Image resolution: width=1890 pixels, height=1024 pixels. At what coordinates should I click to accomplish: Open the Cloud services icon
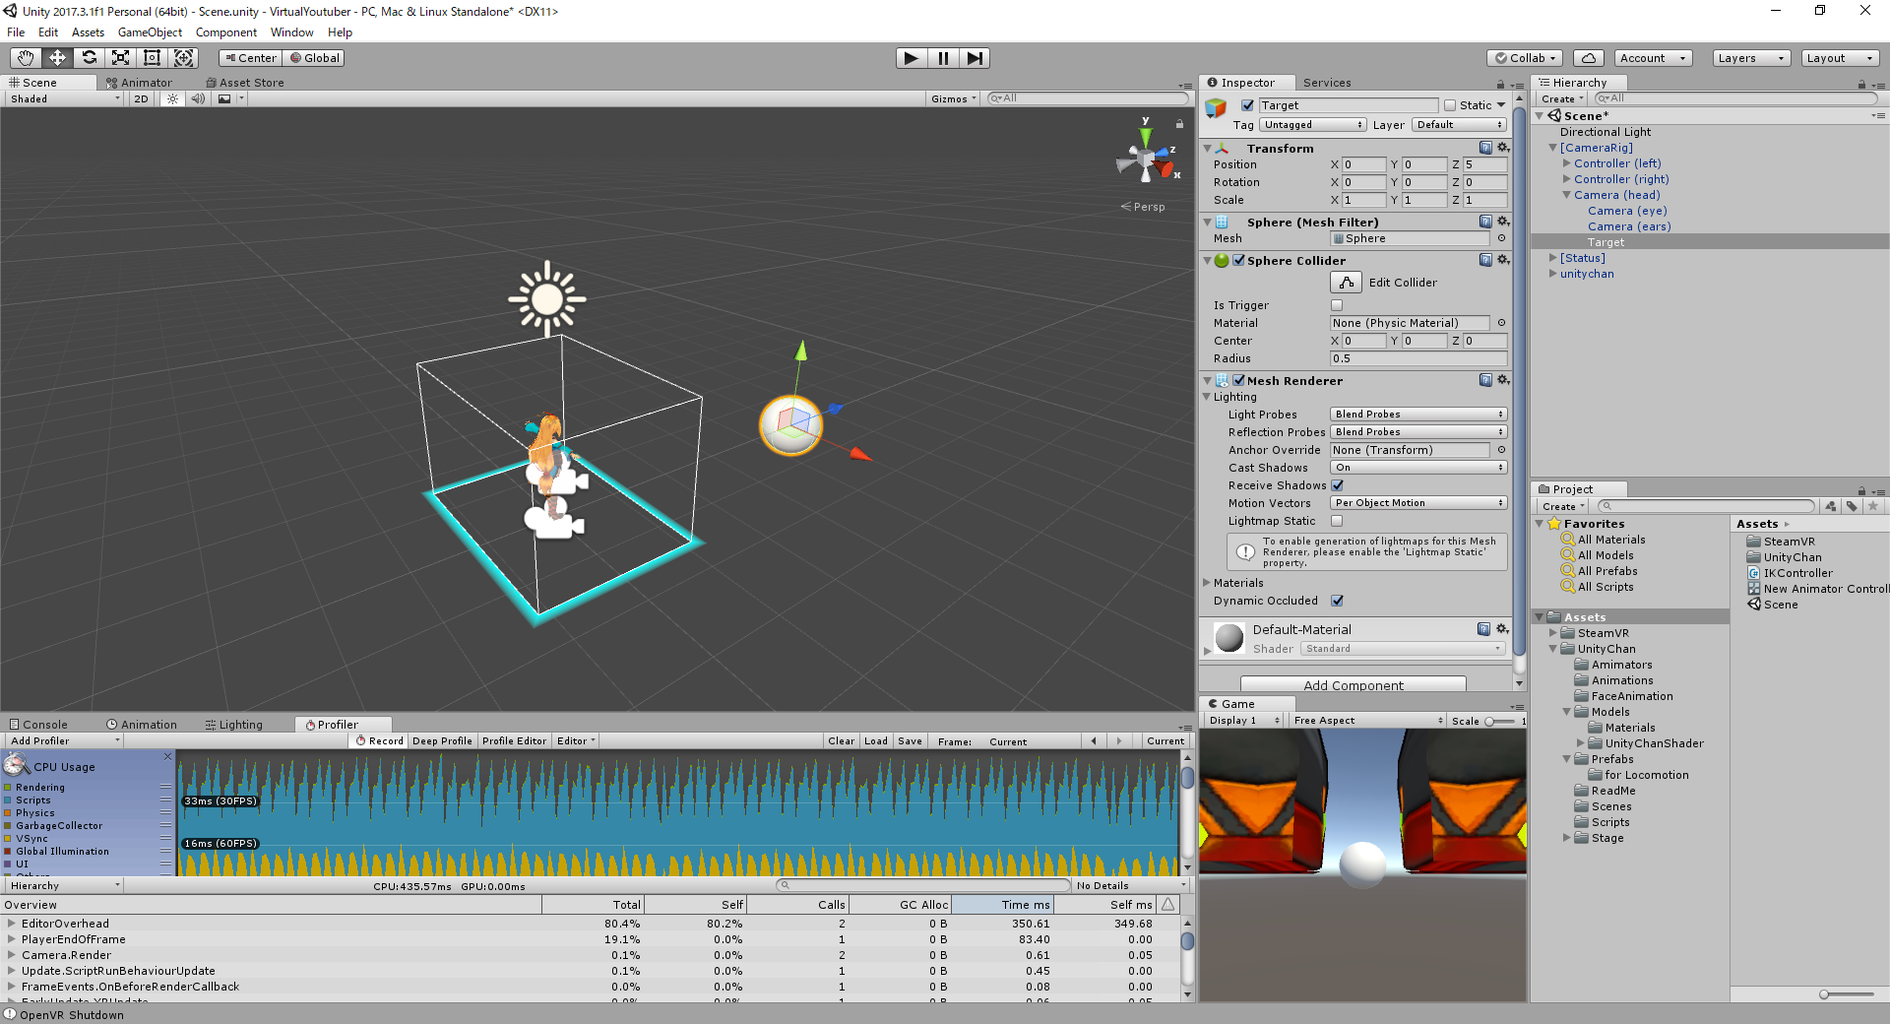click(x=1588, y=58)
